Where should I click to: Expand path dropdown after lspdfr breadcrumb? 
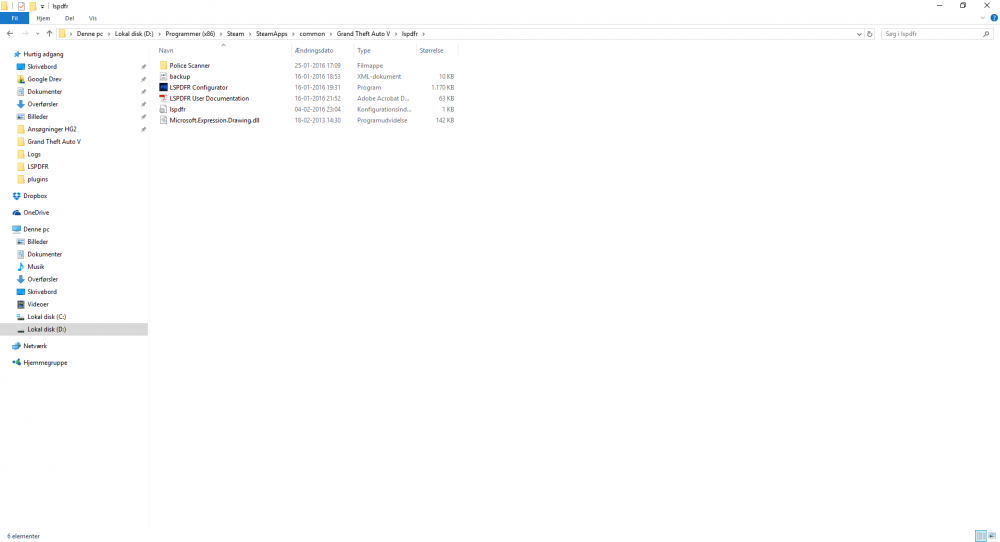423,34
